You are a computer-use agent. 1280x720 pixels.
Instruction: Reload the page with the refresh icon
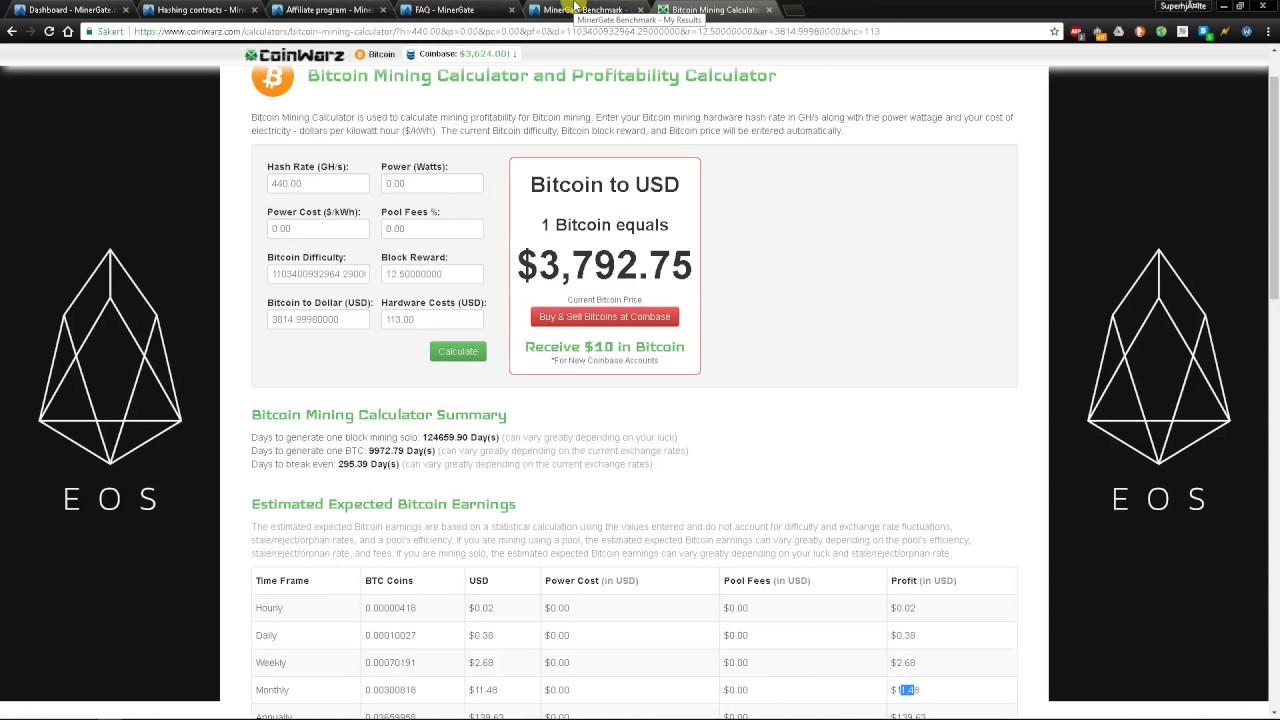[x=49, y=31]
